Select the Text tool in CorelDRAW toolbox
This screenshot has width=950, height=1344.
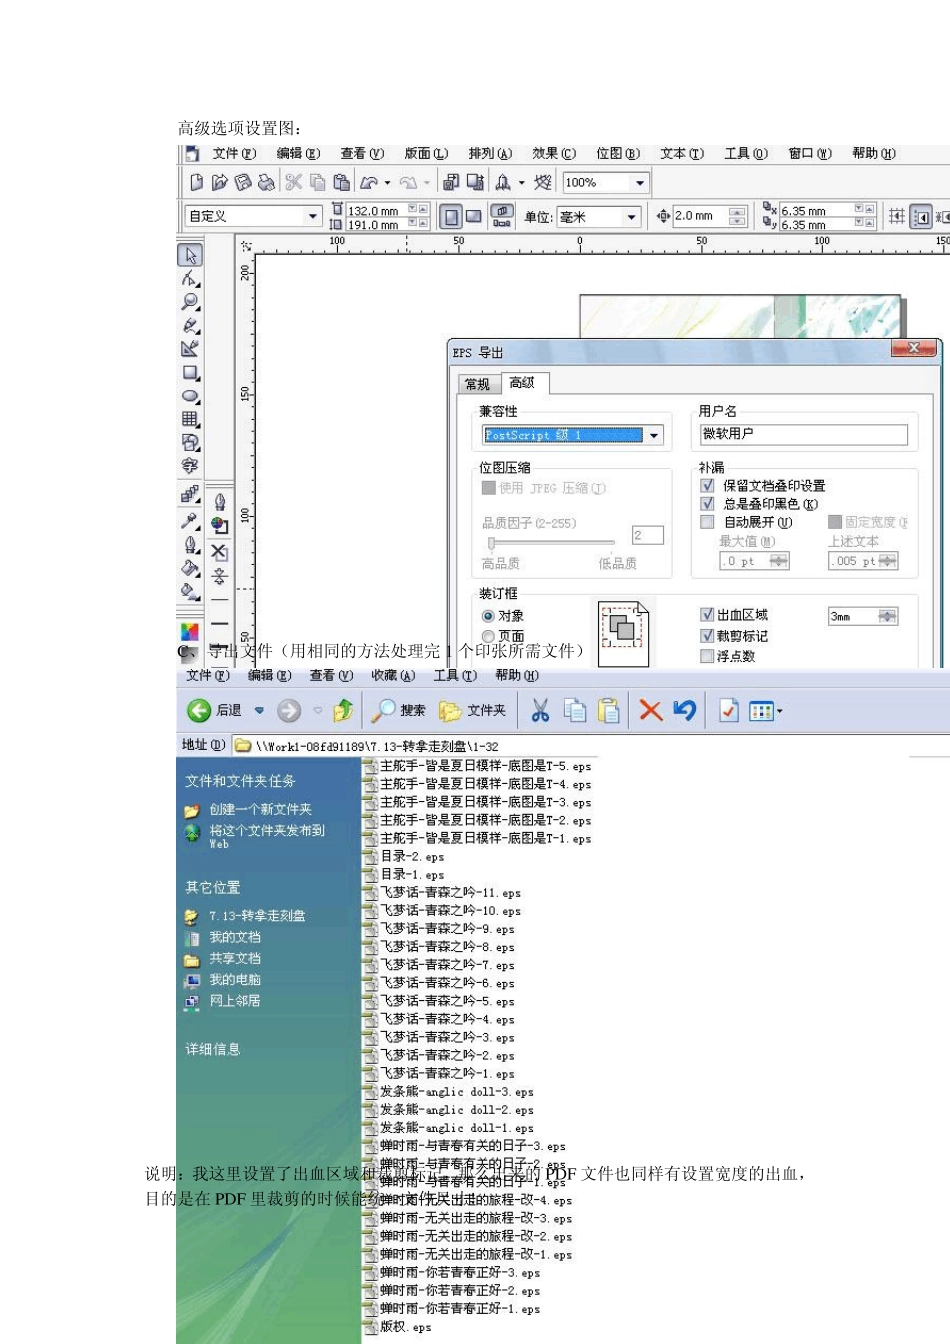(x=190, y=466)
